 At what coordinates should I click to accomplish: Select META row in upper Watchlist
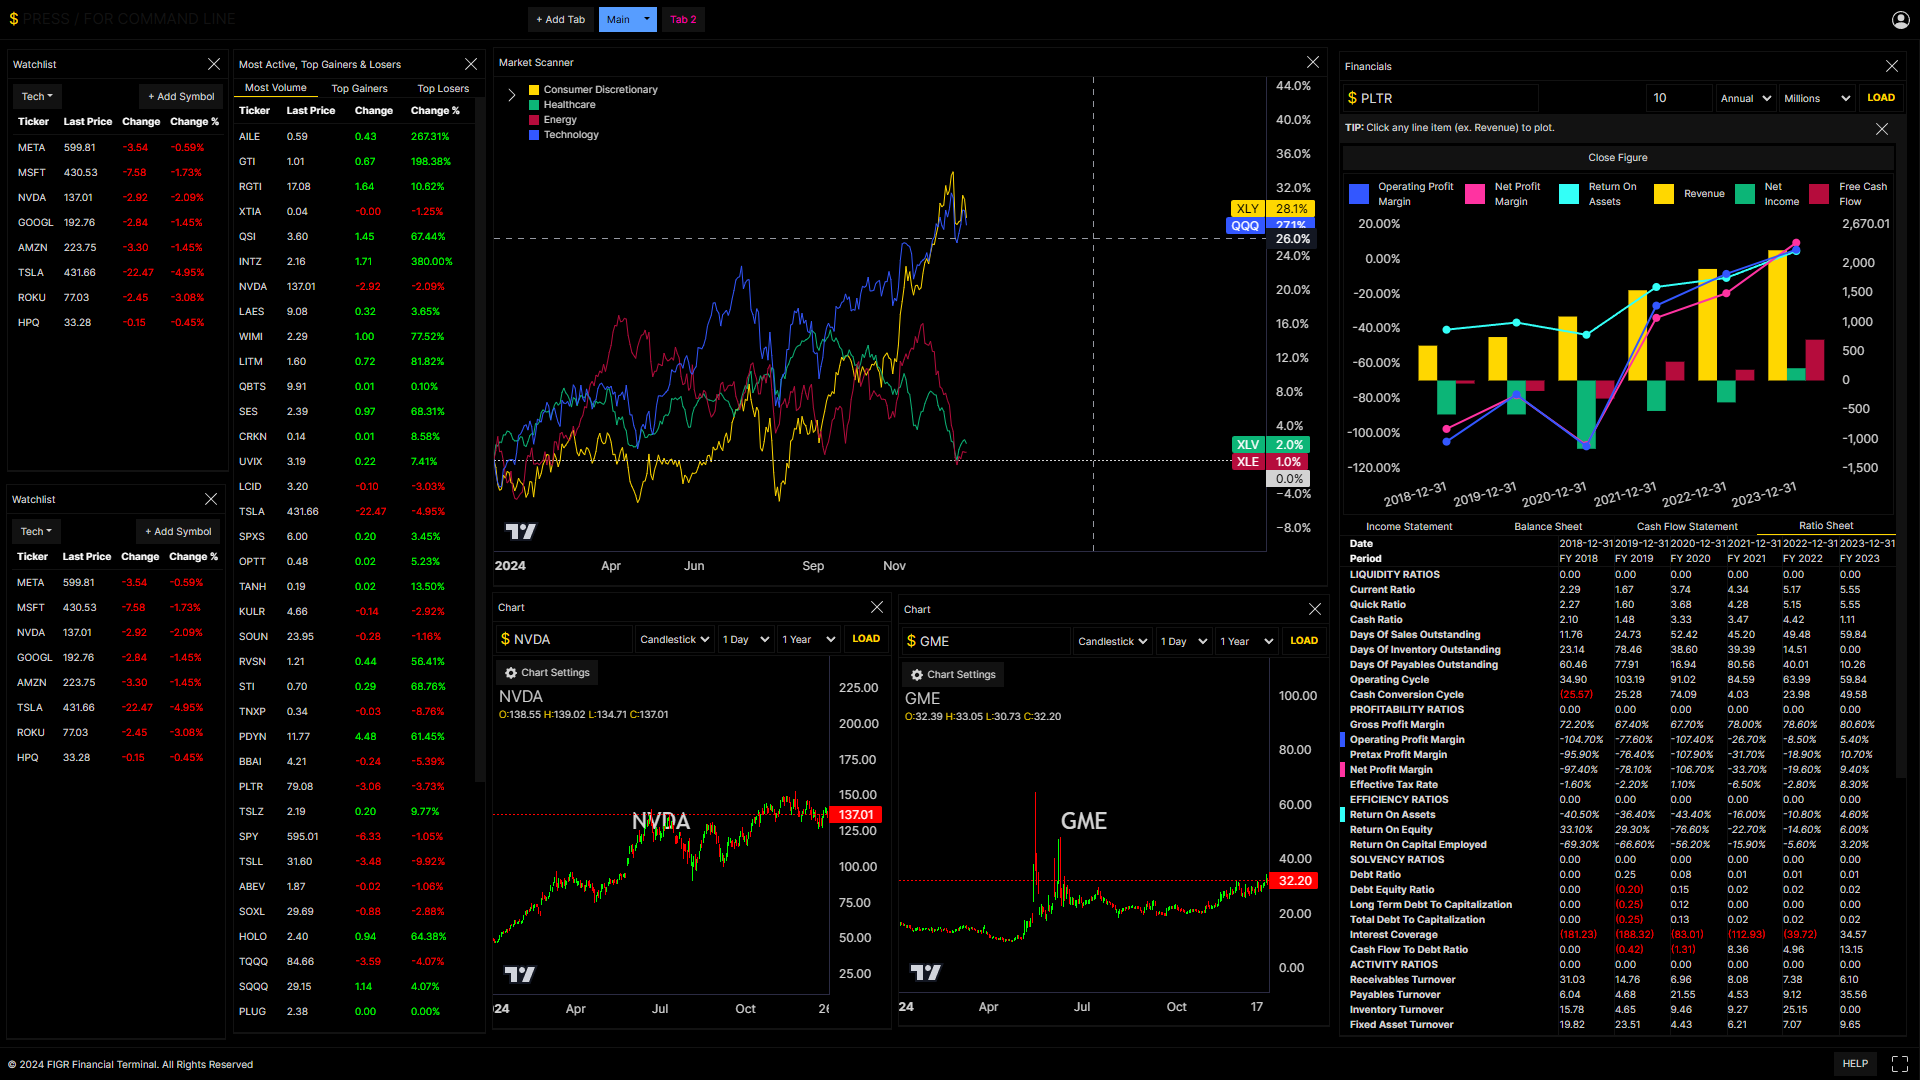(x=116, y=148)
